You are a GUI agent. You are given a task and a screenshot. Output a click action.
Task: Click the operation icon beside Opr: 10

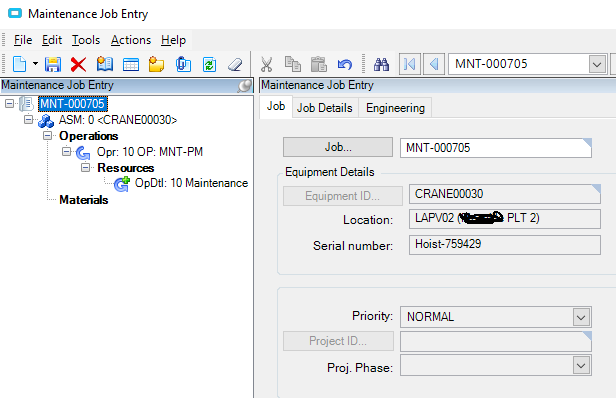pyautogui.click(x=83, y=152)
